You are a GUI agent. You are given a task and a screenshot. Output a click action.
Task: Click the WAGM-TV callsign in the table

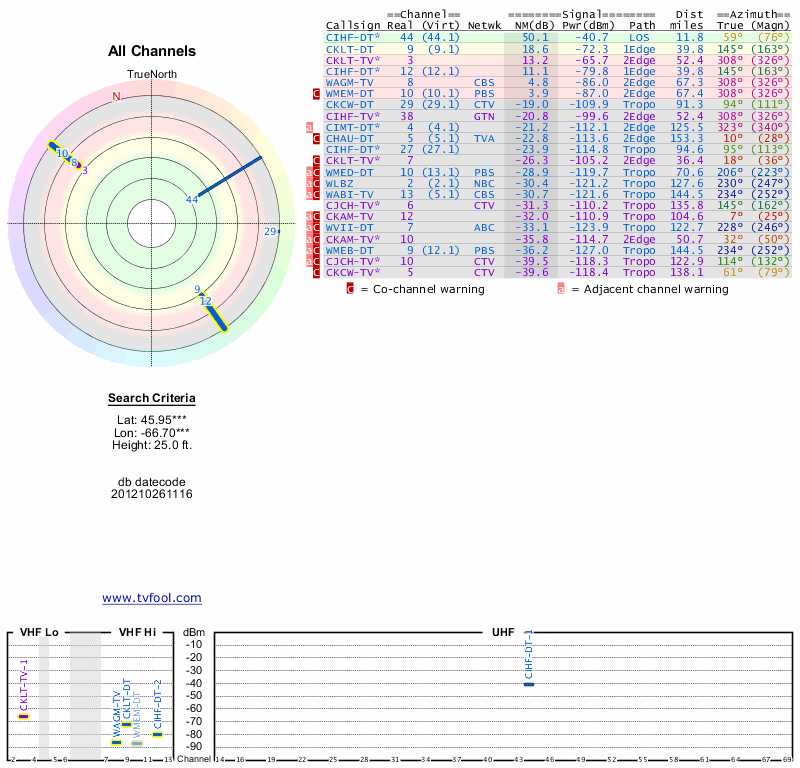point(349,82)
